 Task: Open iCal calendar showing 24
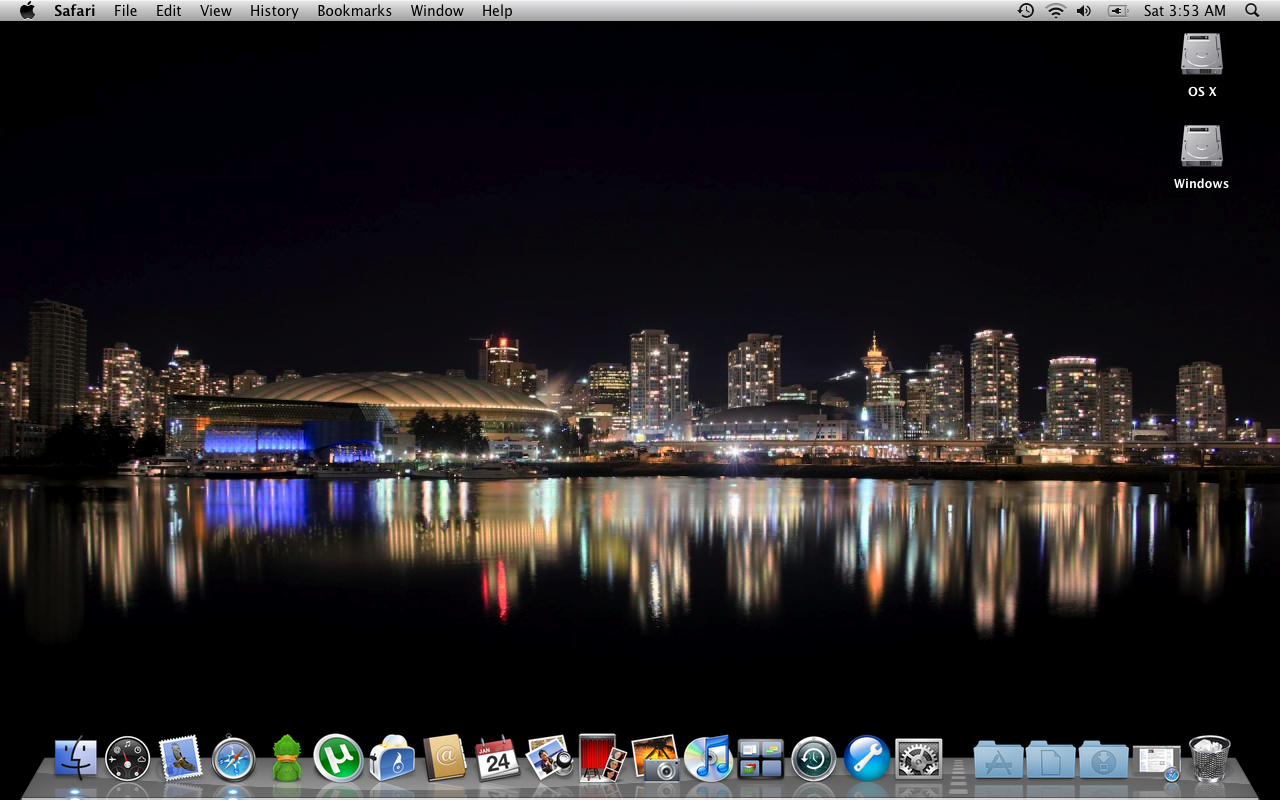pos(497,759)
